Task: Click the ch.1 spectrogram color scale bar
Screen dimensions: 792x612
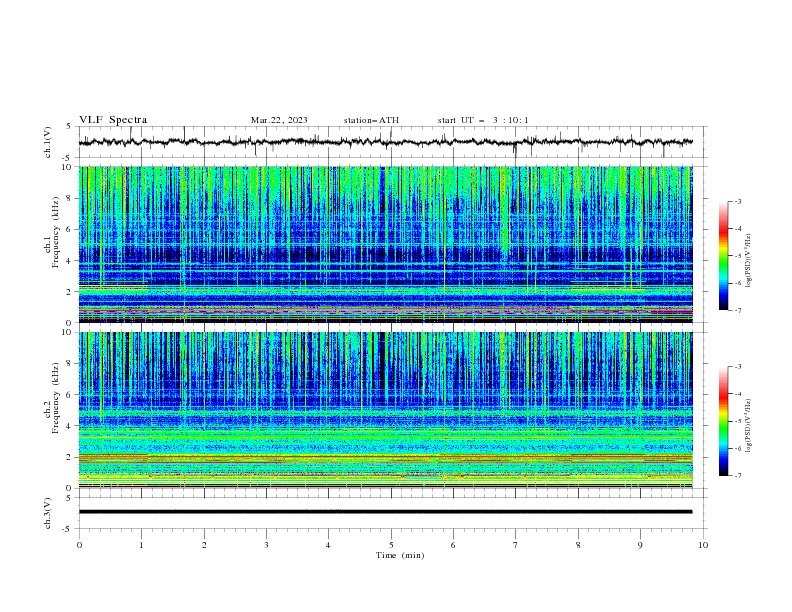Action: 723,256
